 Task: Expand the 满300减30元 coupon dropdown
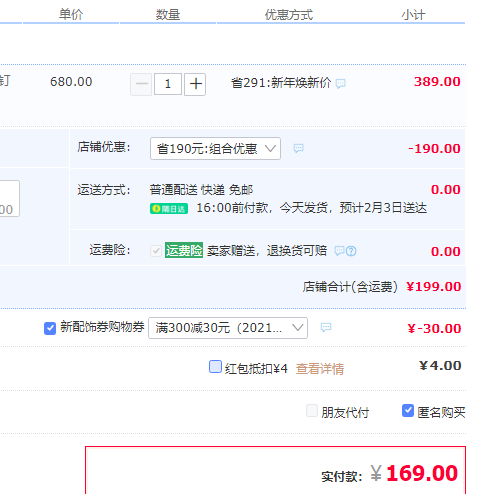click(x=228, y=328)
